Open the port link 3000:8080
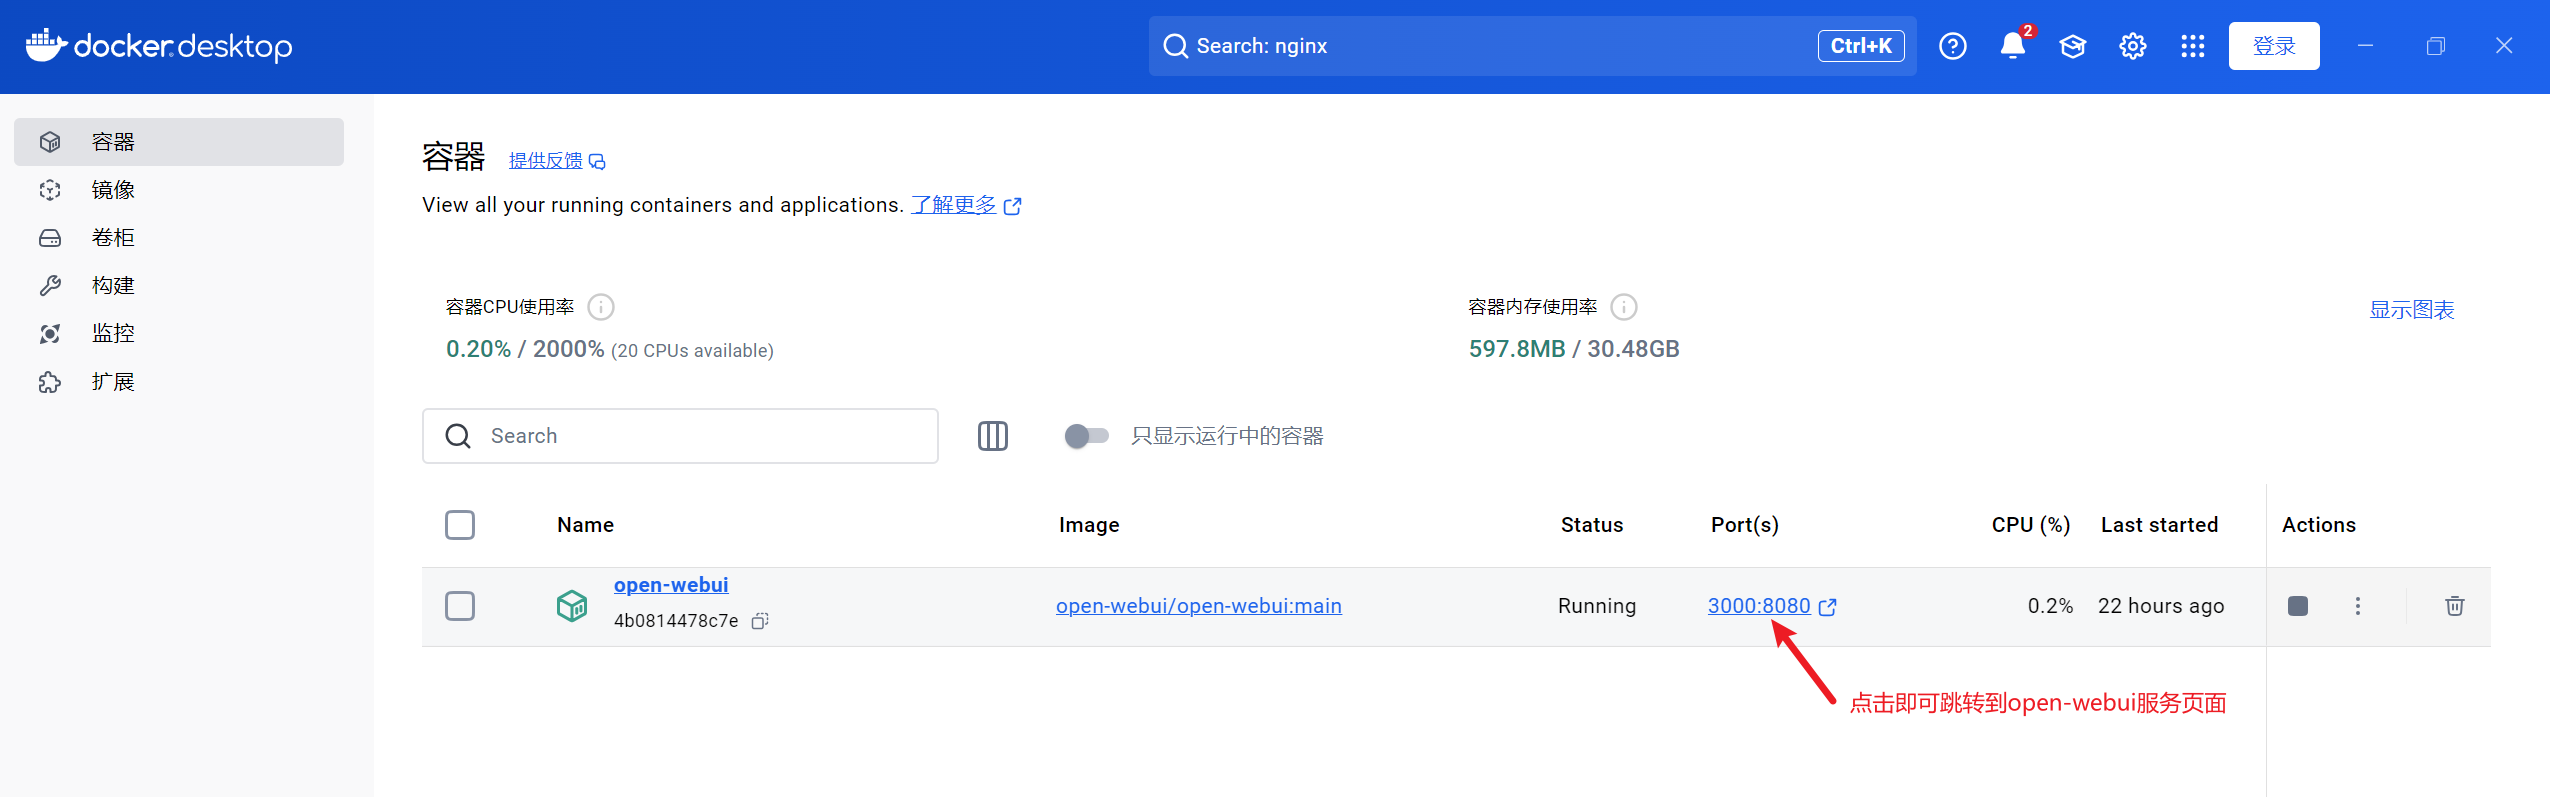Screen dimensions: 2550x797 click(1759, 606)
